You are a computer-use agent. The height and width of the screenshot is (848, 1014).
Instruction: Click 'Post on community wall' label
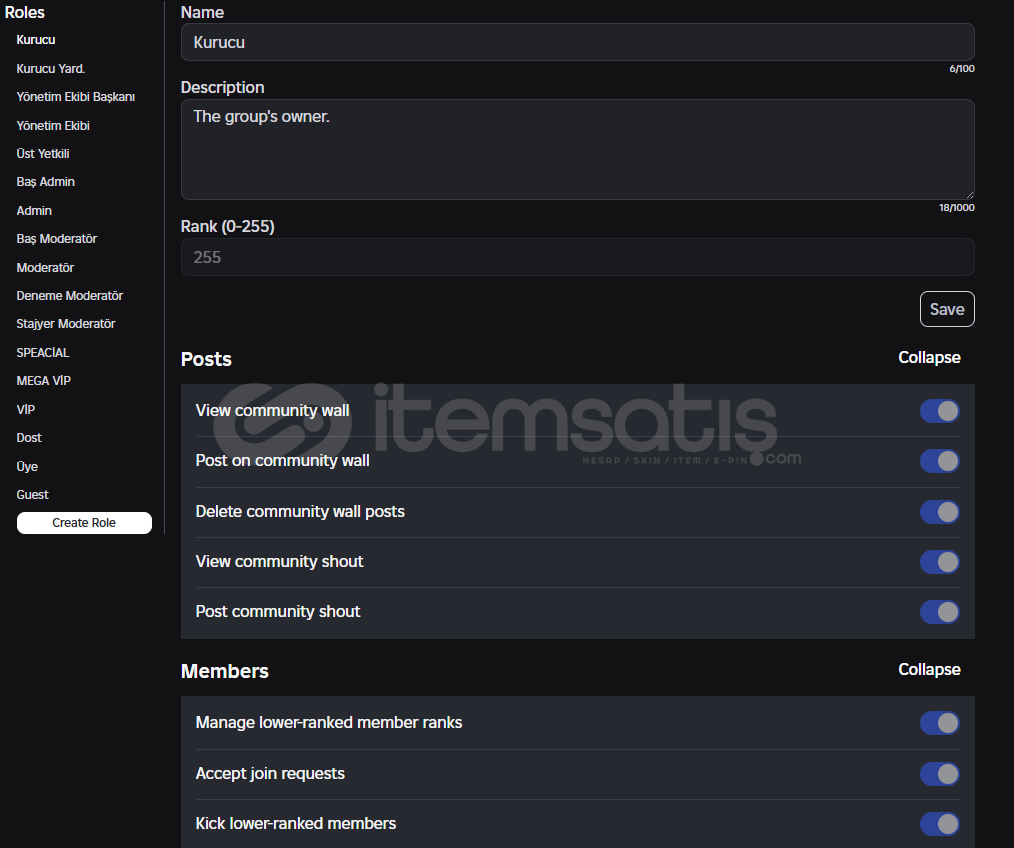283,461
